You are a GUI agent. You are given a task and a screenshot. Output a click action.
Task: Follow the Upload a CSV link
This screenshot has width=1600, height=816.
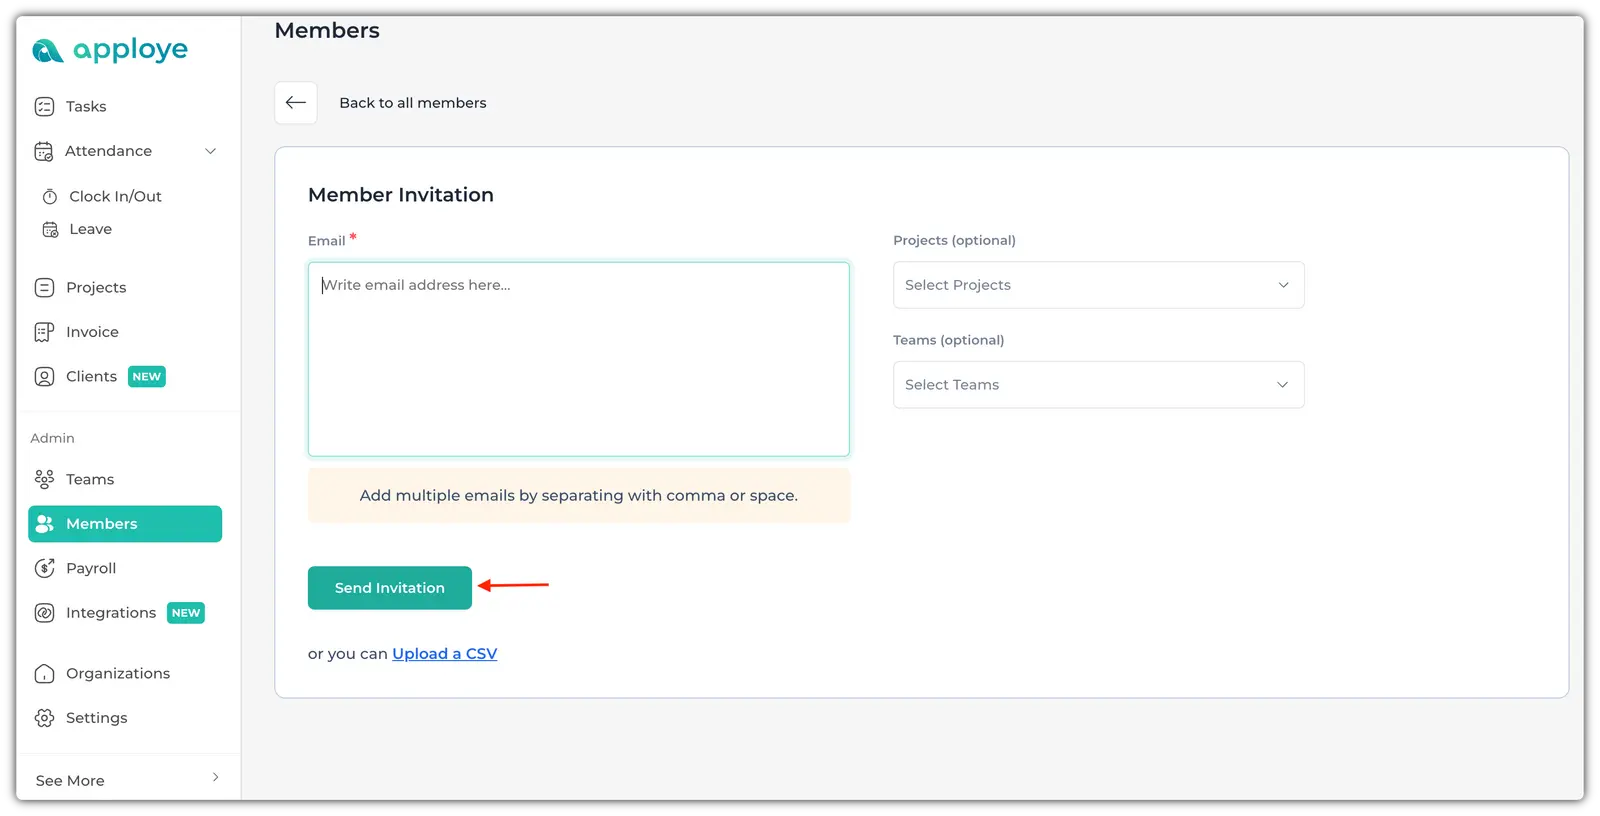coord(444,654)
